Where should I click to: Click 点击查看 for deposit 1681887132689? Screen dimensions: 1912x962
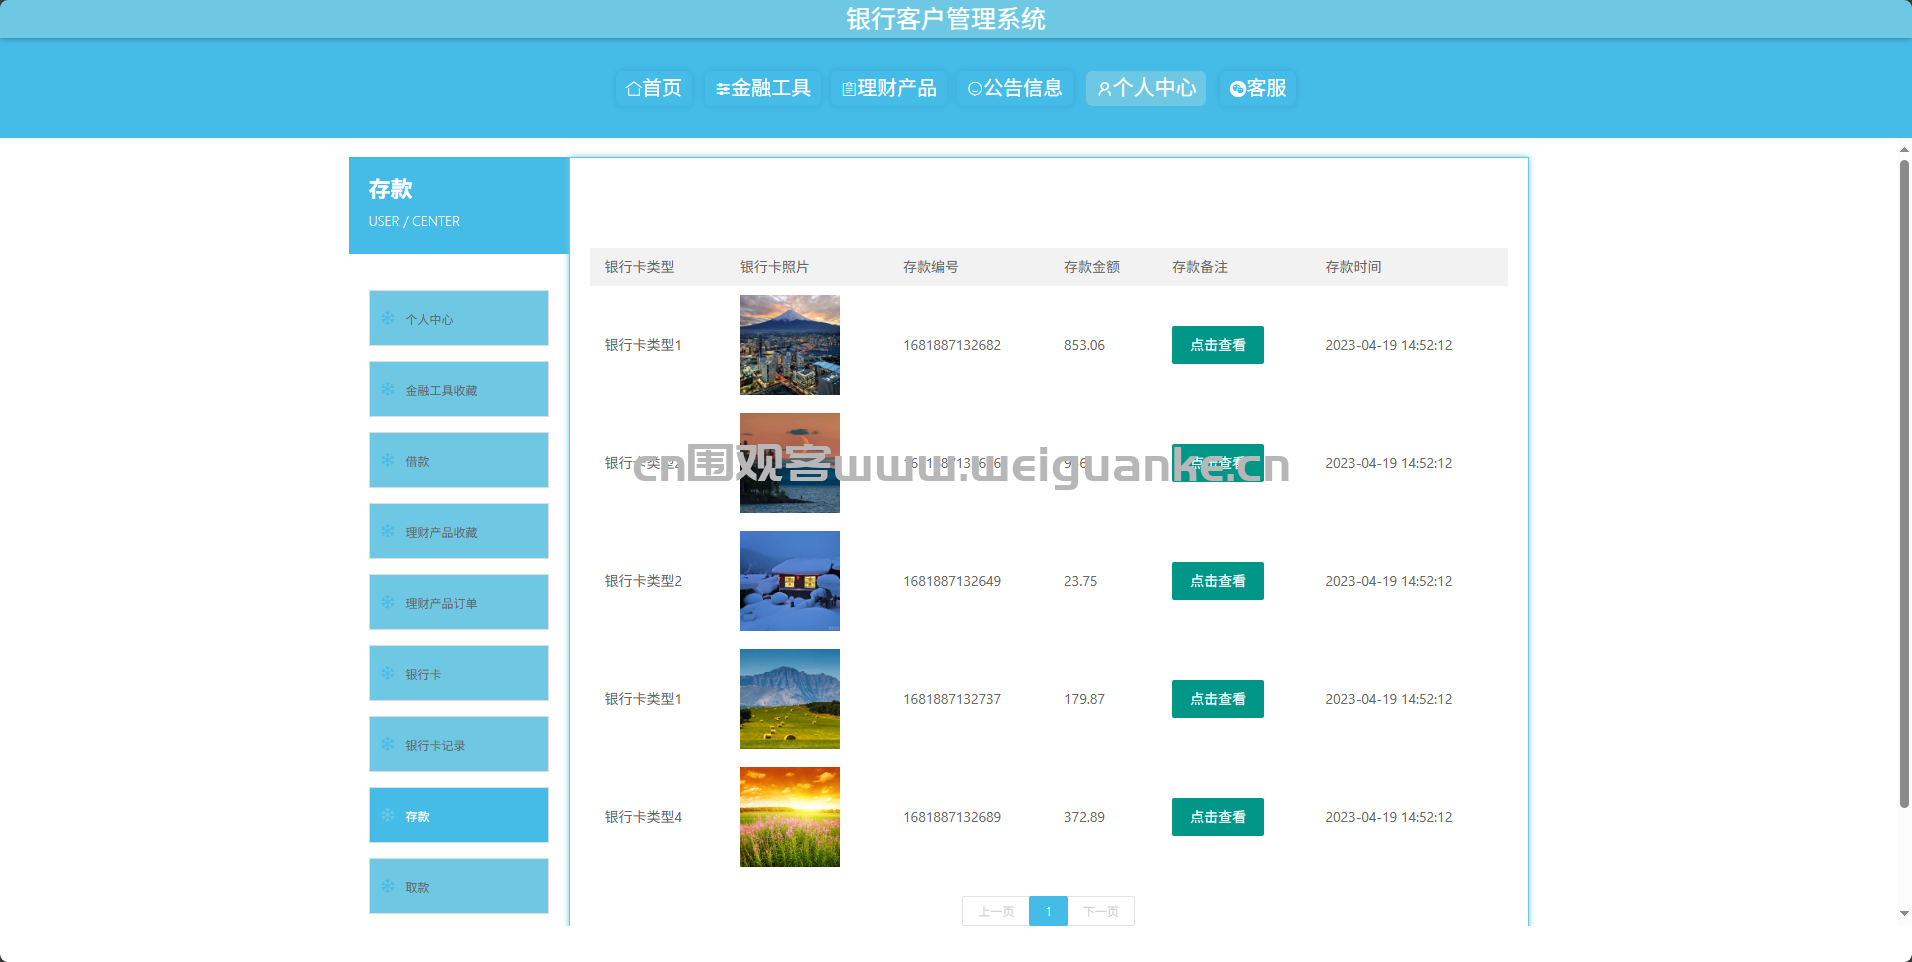tap(1218, 817)
